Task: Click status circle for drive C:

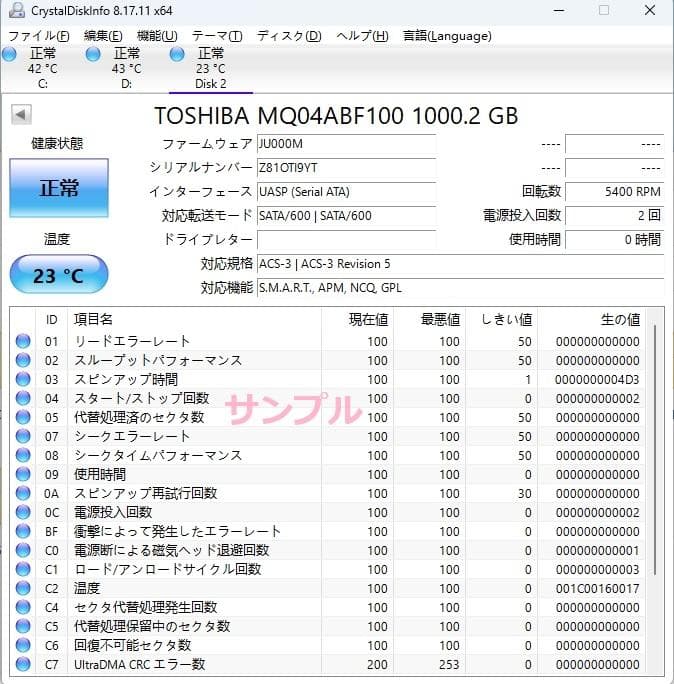Action: 9,55
